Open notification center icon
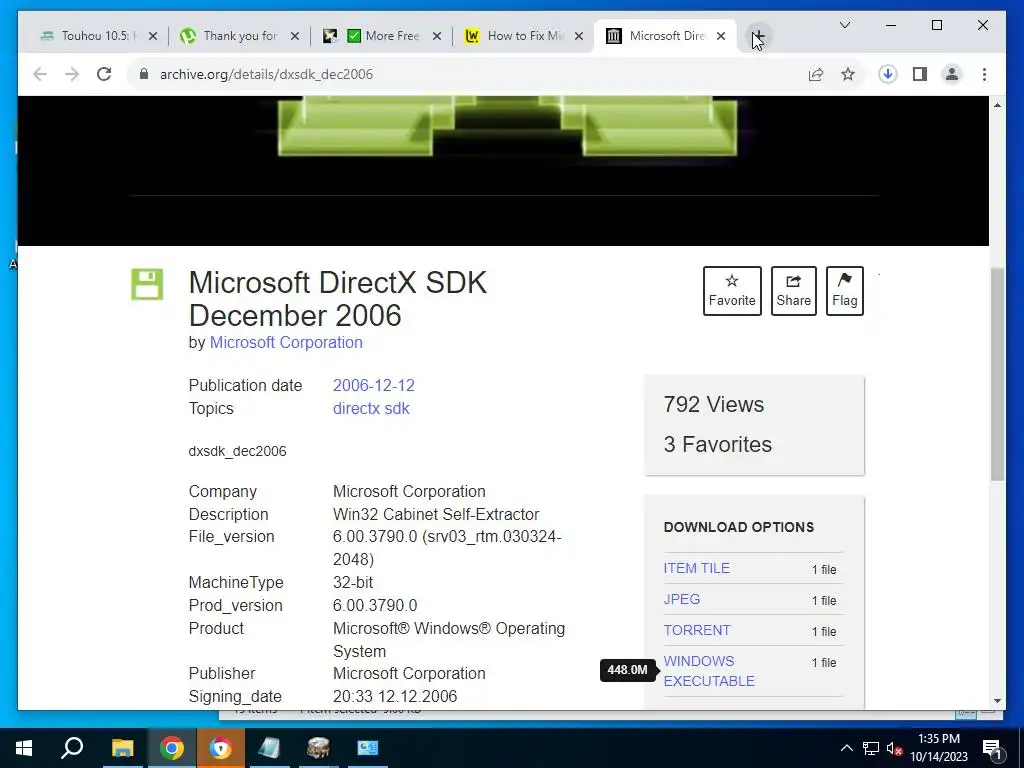 coord(992,748)
